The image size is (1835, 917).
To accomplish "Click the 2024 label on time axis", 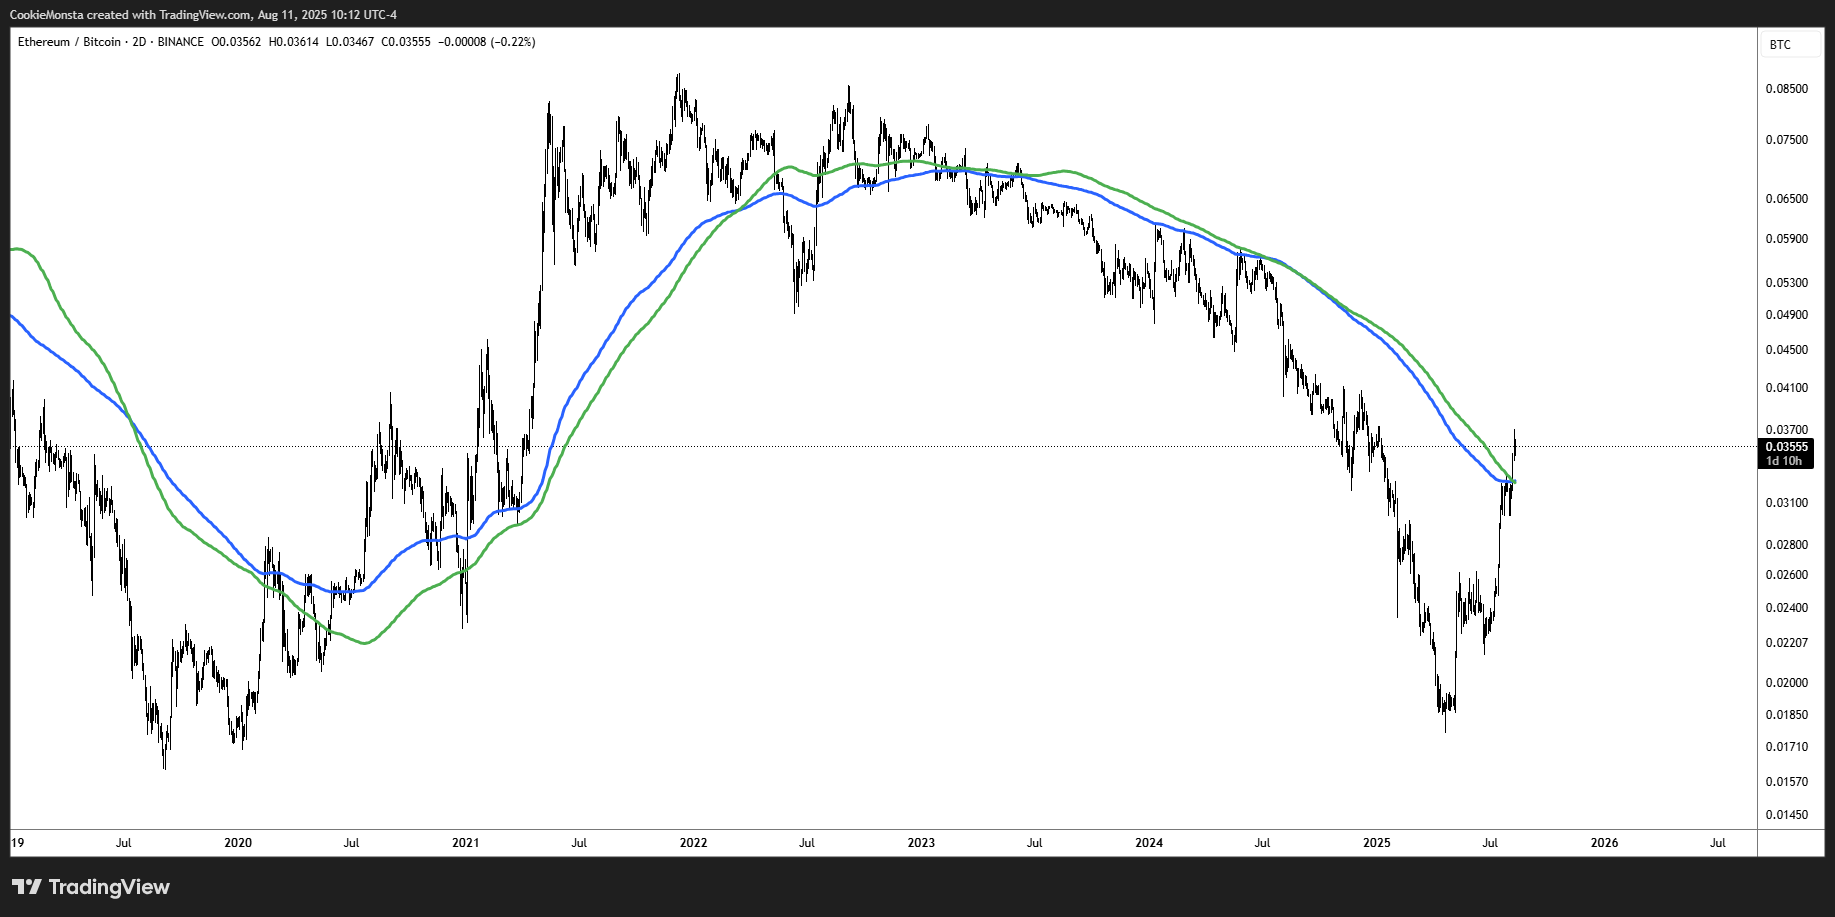I will (x=1149, y=843).
